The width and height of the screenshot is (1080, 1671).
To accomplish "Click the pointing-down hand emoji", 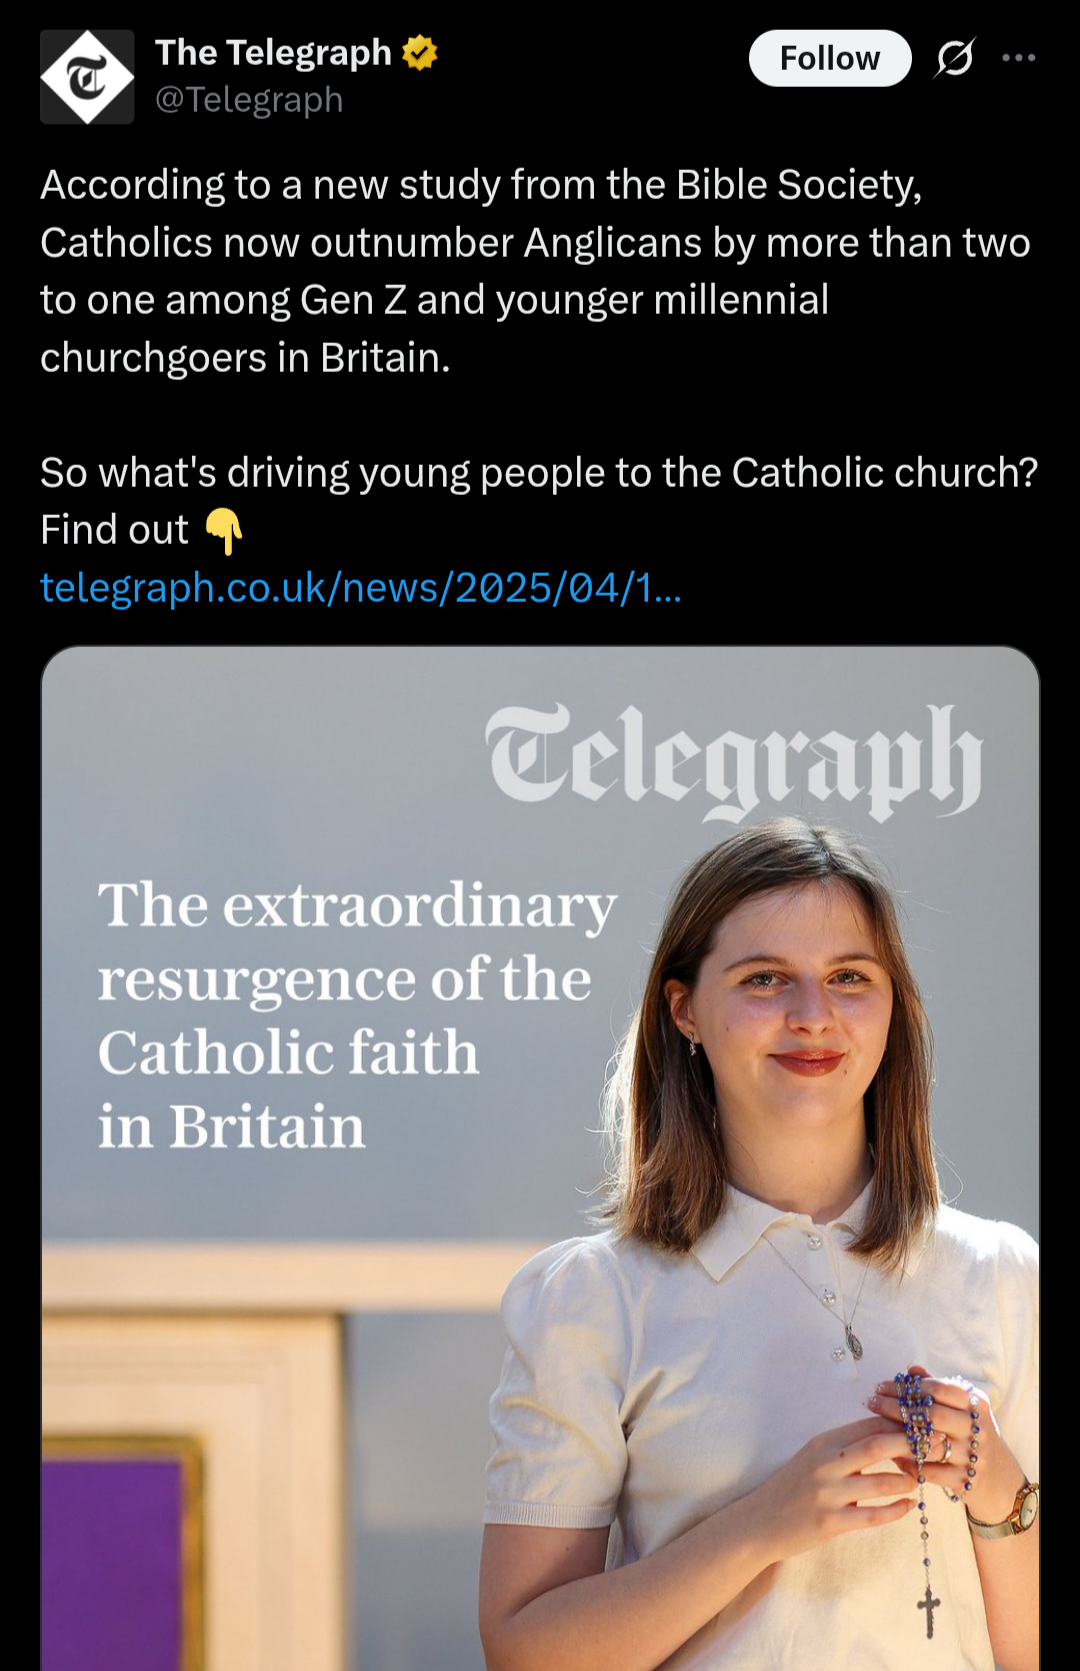I will pos(224,530).
